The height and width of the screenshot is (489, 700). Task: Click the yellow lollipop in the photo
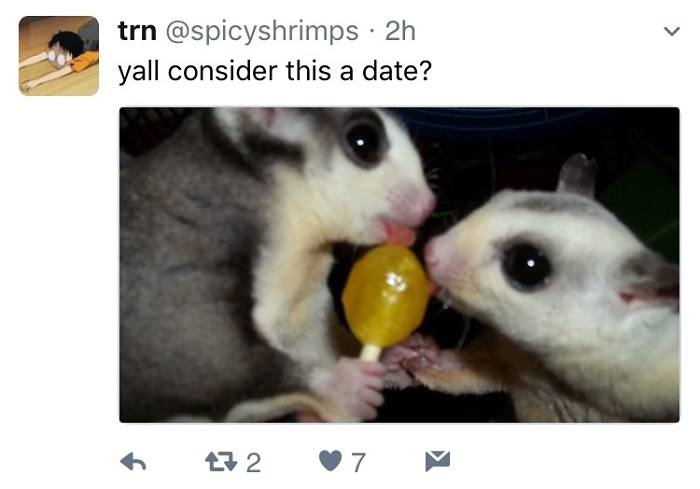[386, 296]
